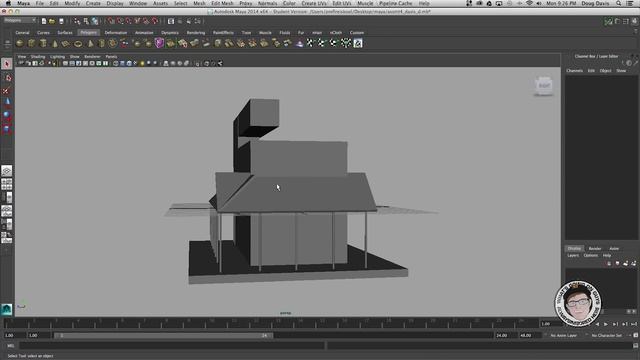Open the Channels menu in Channel Box
Viewport: 640px width, 360px height.
click(574, 71)
